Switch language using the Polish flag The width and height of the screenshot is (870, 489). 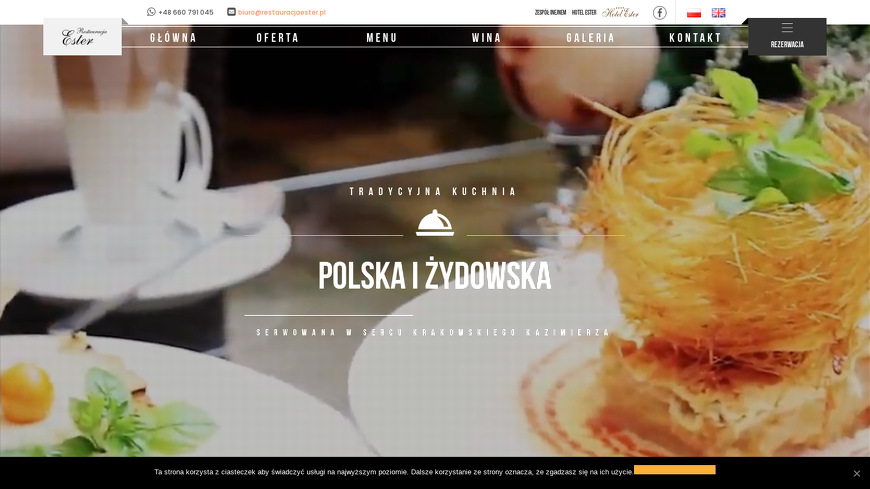point(694,13)
